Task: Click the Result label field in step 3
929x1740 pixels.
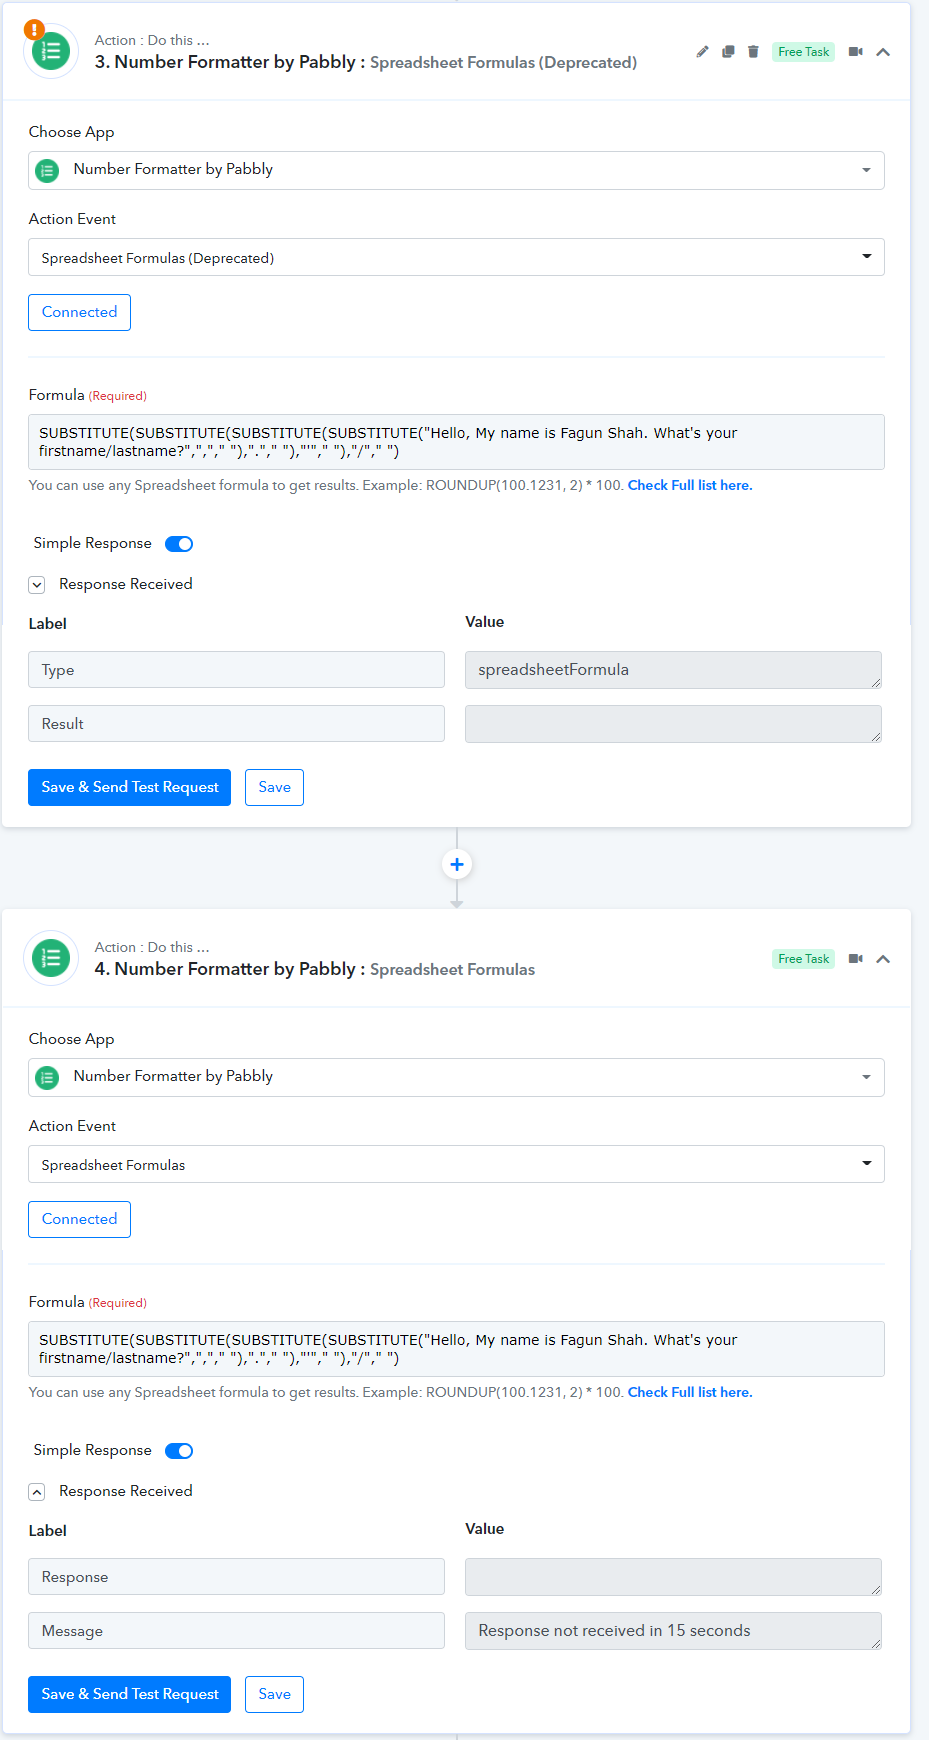Action: point(236,724)
